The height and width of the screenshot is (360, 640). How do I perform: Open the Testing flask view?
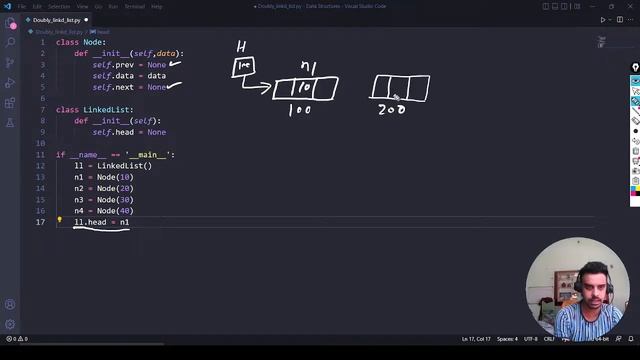[x=10, y=122]
